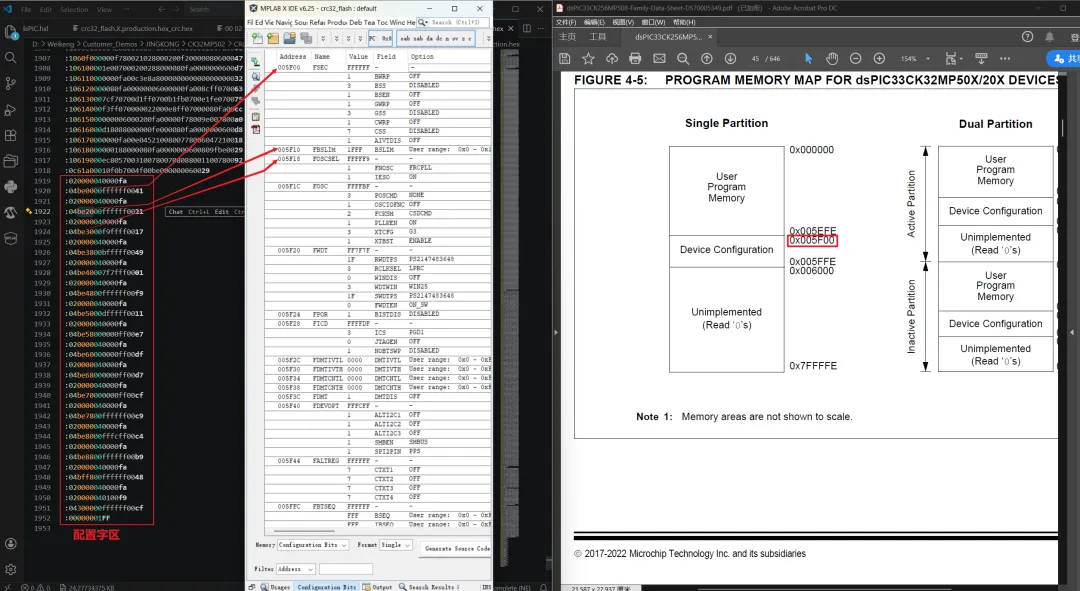Open the VS Code Manage gear icon
The image size is (1080, 591).
click(10, 570)
